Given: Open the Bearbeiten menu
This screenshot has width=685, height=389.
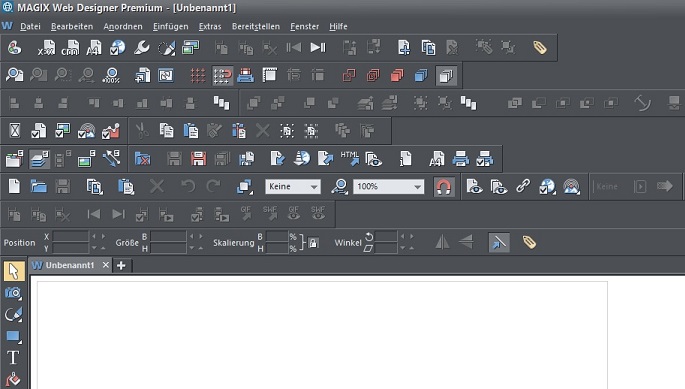Looking at the screenshot, I should (x=72, y=27).
